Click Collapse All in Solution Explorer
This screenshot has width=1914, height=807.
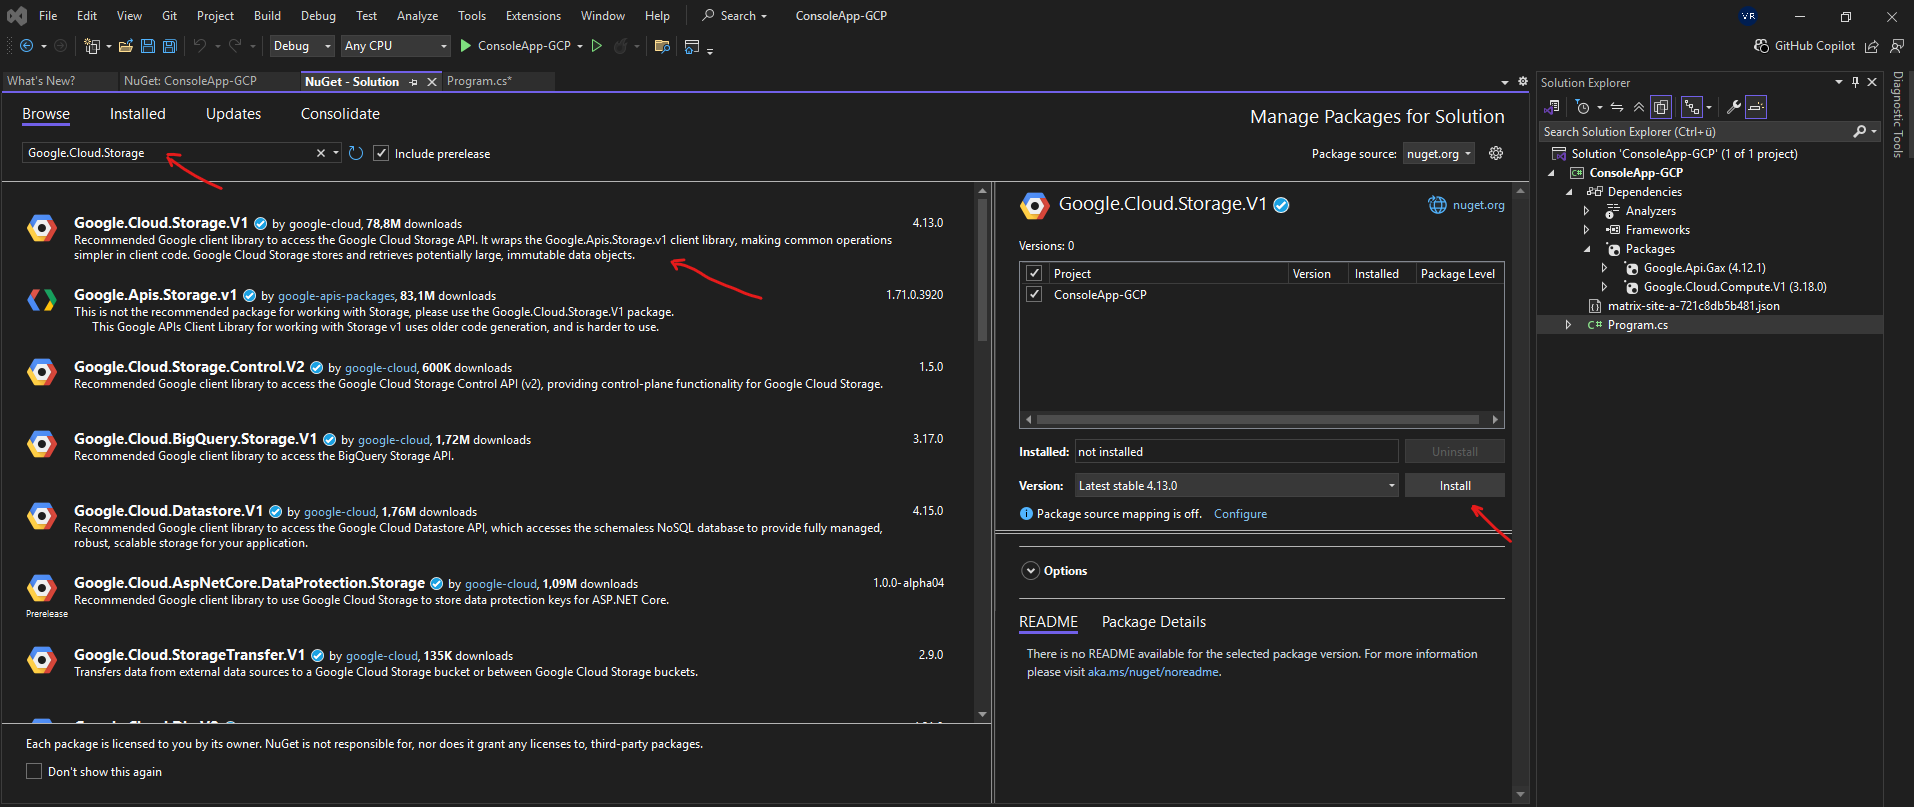[x=1638, y=107]
